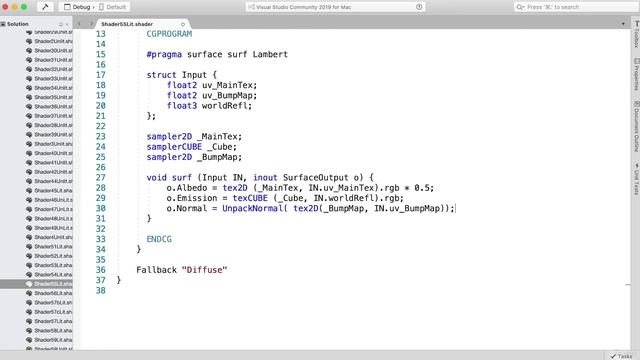Open the Toolbox side pad
Image resolution: width=640 pixels, height=360 pixels.
(x=636, y=35)
